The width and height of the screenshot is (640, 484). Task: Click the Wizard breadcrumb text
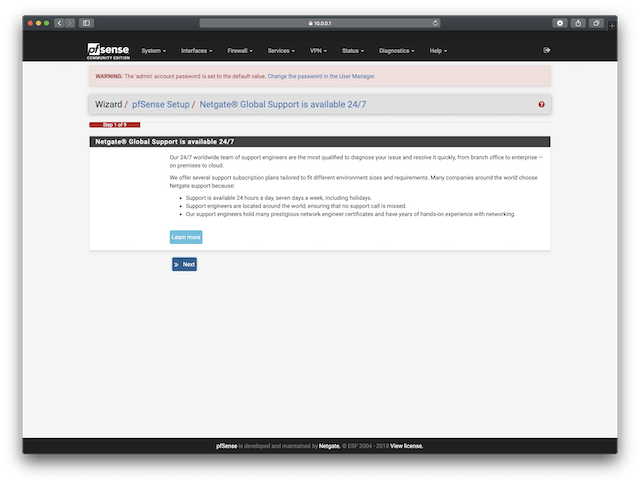(x=109, y=104)
